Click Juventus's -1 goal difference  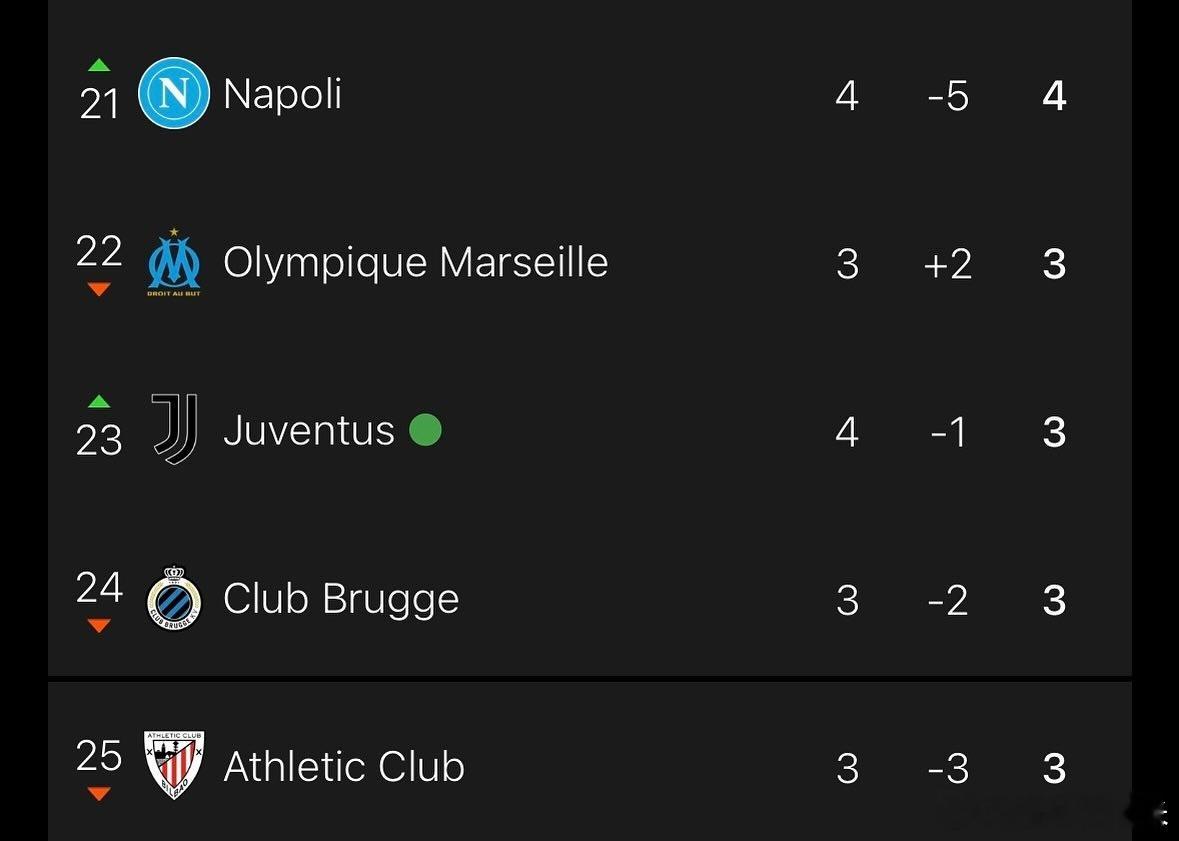click(947, 432)
